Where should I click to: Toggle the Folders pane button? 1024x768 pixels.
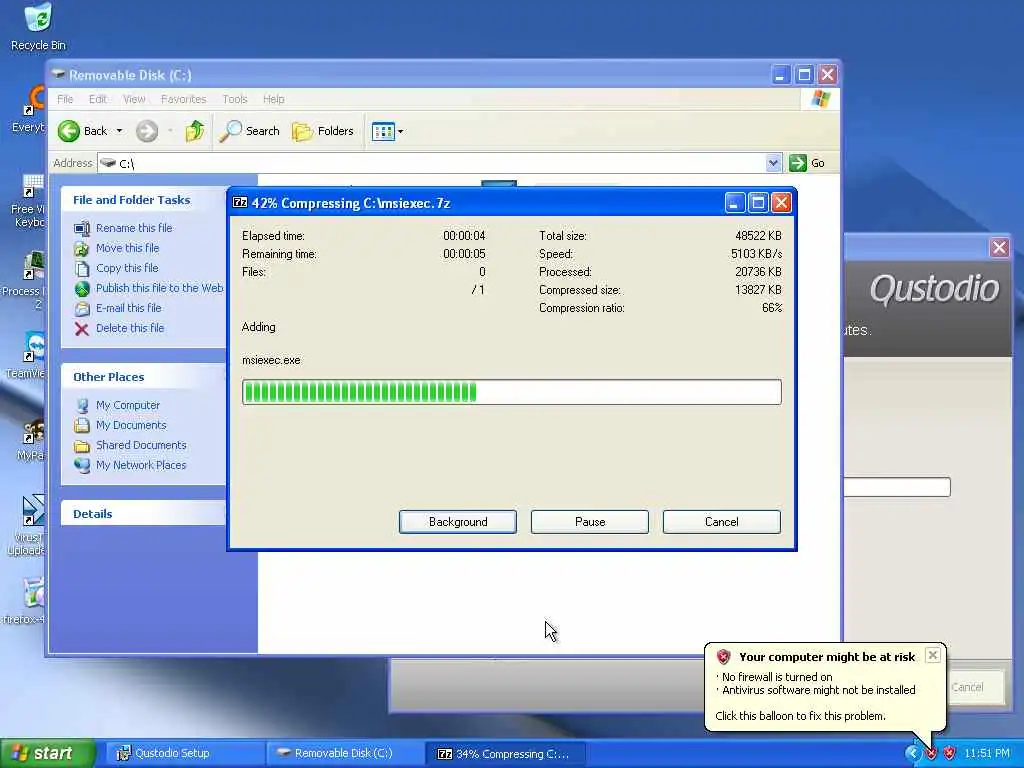point(323,131)
